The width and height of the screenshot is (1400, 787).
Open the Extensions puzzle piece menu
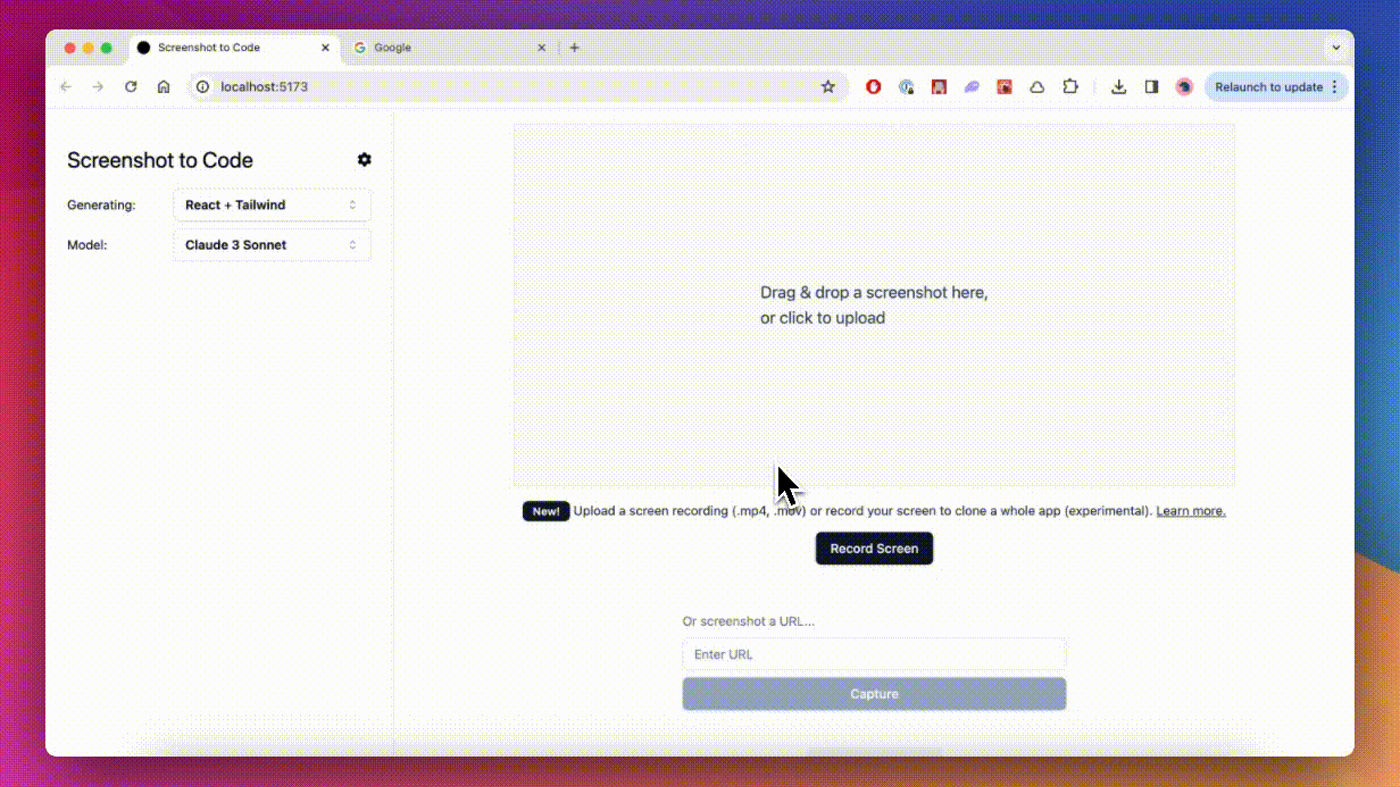[x=1070, y=87]
